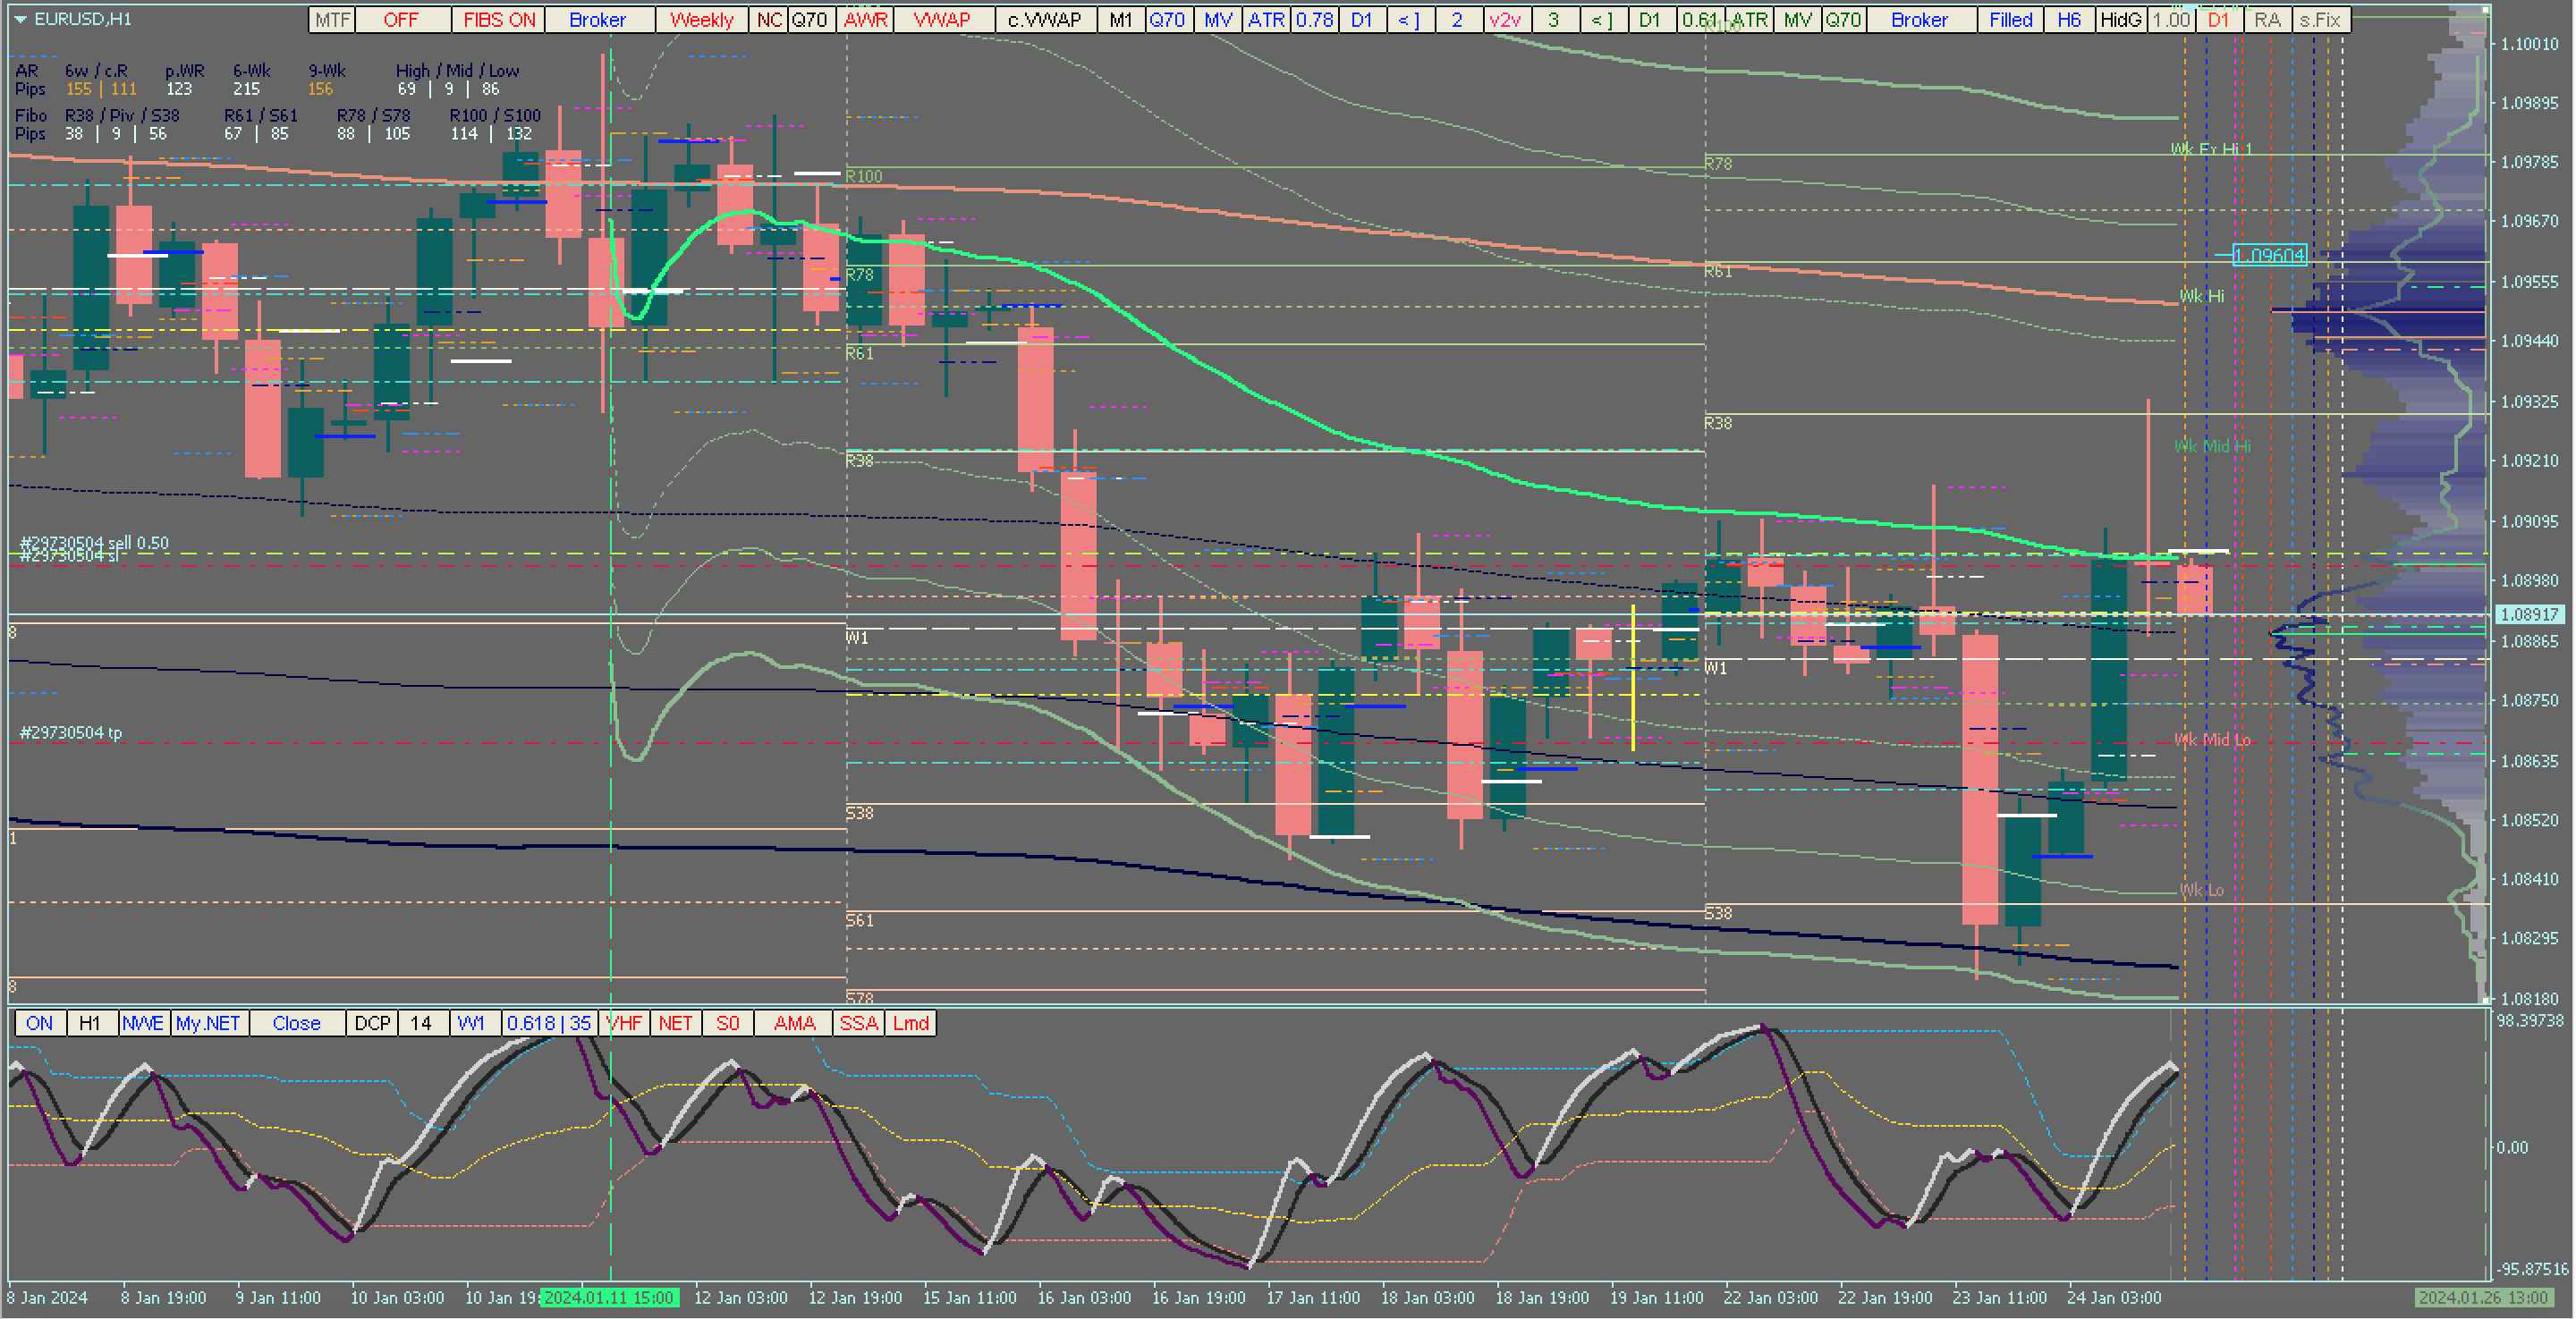Viewport: 2576px width, 1319px height.
Task: Click the c.VWAP button
Action: (1044, 20)
